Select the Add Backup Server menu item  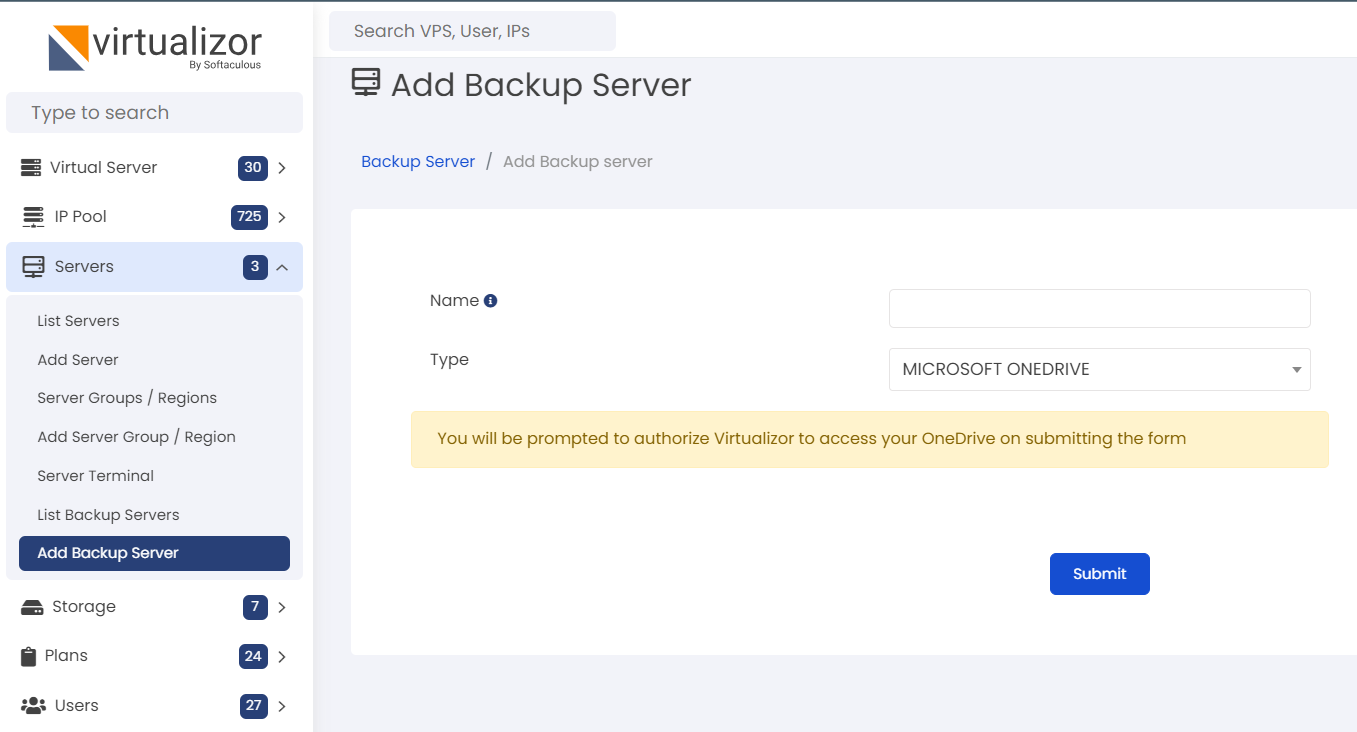coord(154,553)
